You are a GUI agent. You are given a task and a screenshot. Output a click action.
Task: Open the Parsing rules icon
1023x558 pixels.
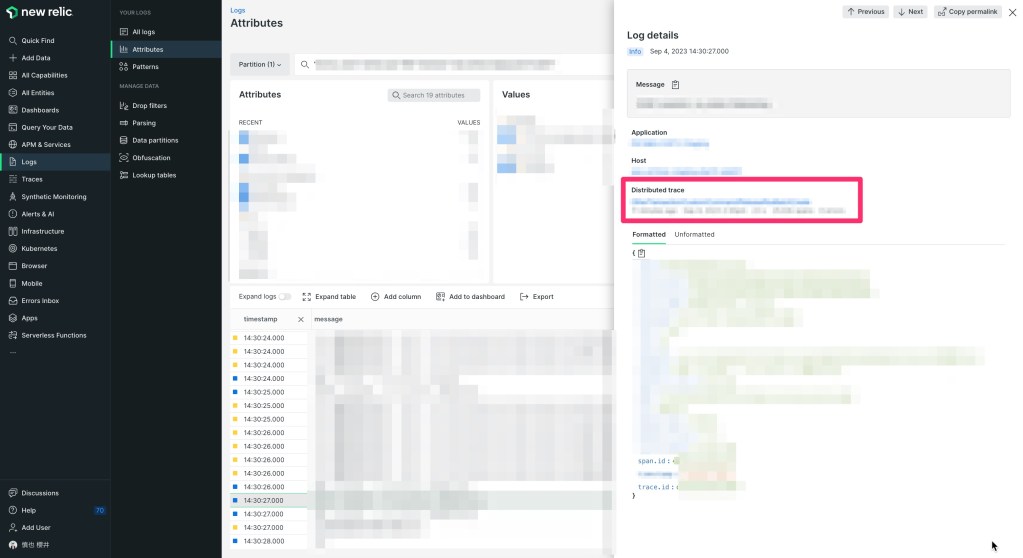pos(124,123)
